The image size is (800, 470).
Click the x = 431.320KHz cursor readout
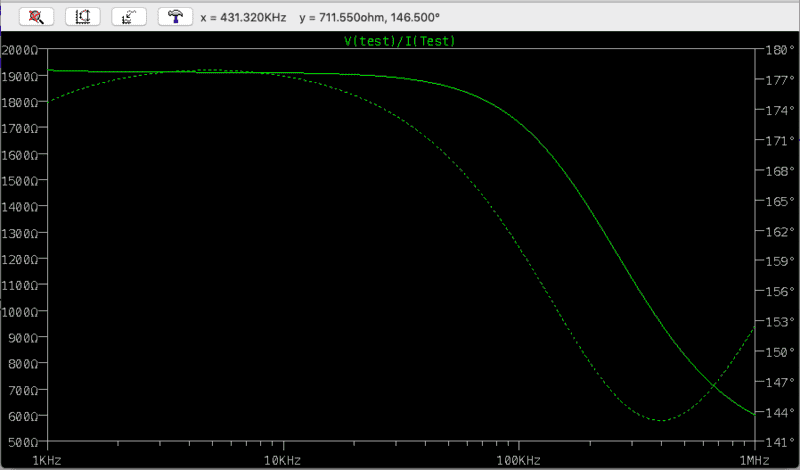pos(243,17)
